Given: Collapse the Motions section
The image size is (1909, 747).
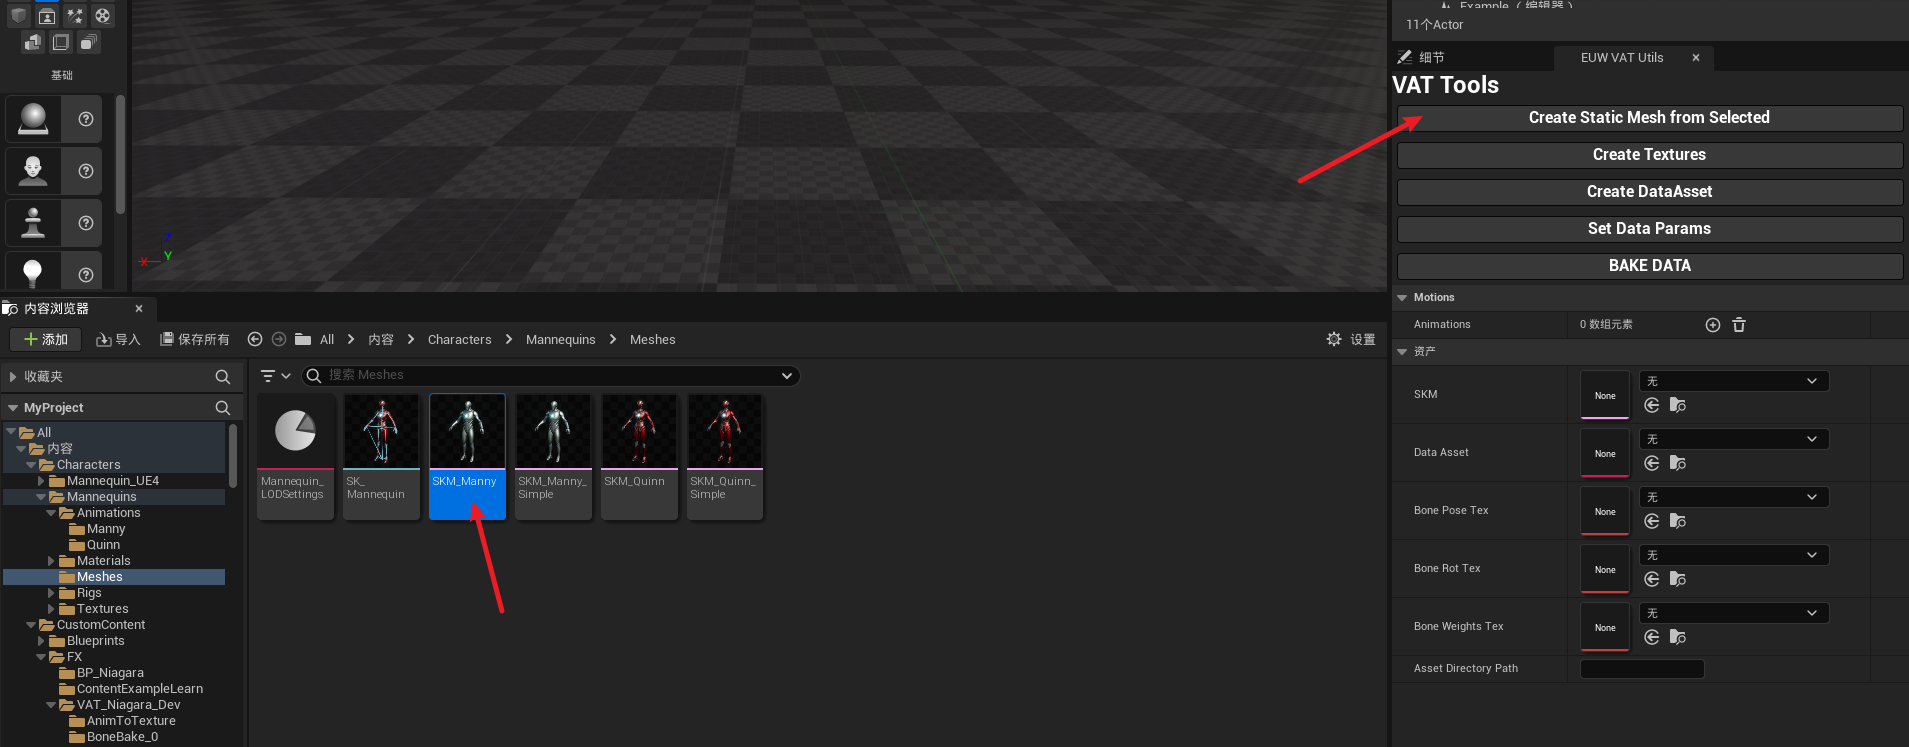Looking at the screenshot, I should [x=1402, y=298].
